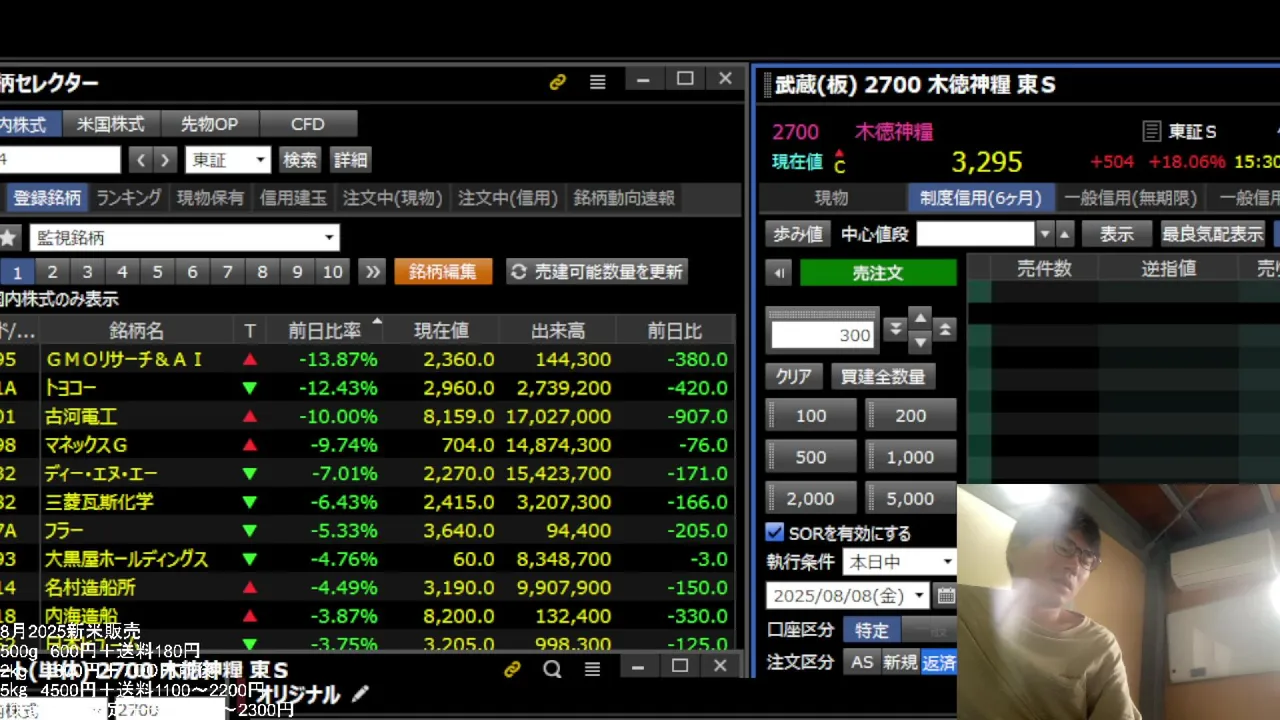
Task: Open the calendar date picker icon
Action: 945,597
